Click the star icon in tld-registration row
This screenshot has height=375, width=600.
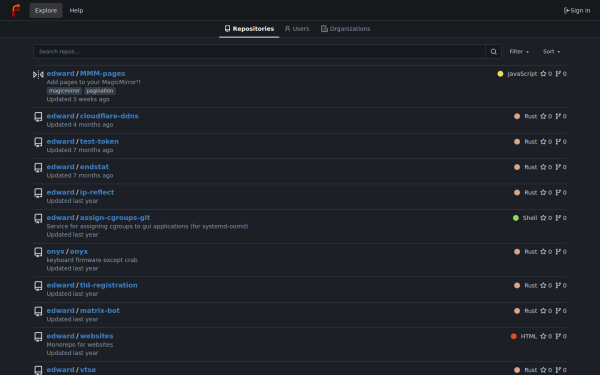(x=543, y=285)
